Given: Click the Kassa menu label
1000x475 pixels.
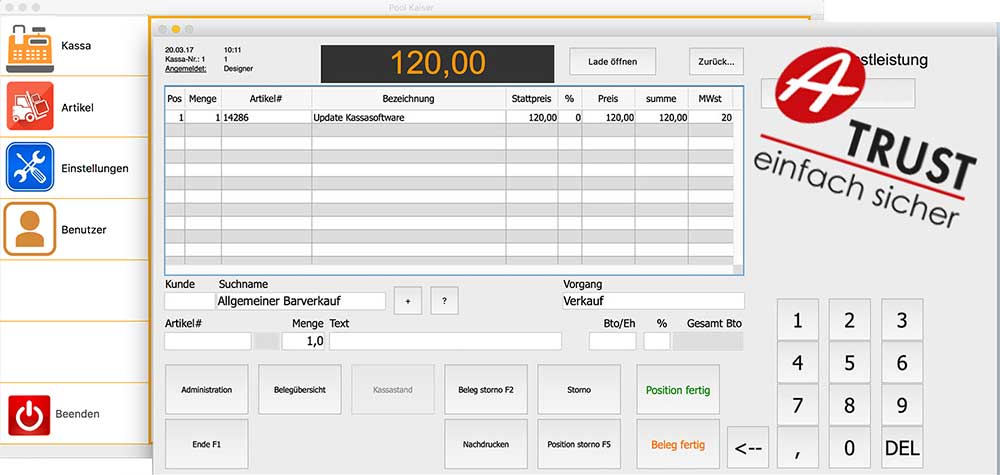Looking at the screenshot, I should pyautogui.click(x=76, y=46).
